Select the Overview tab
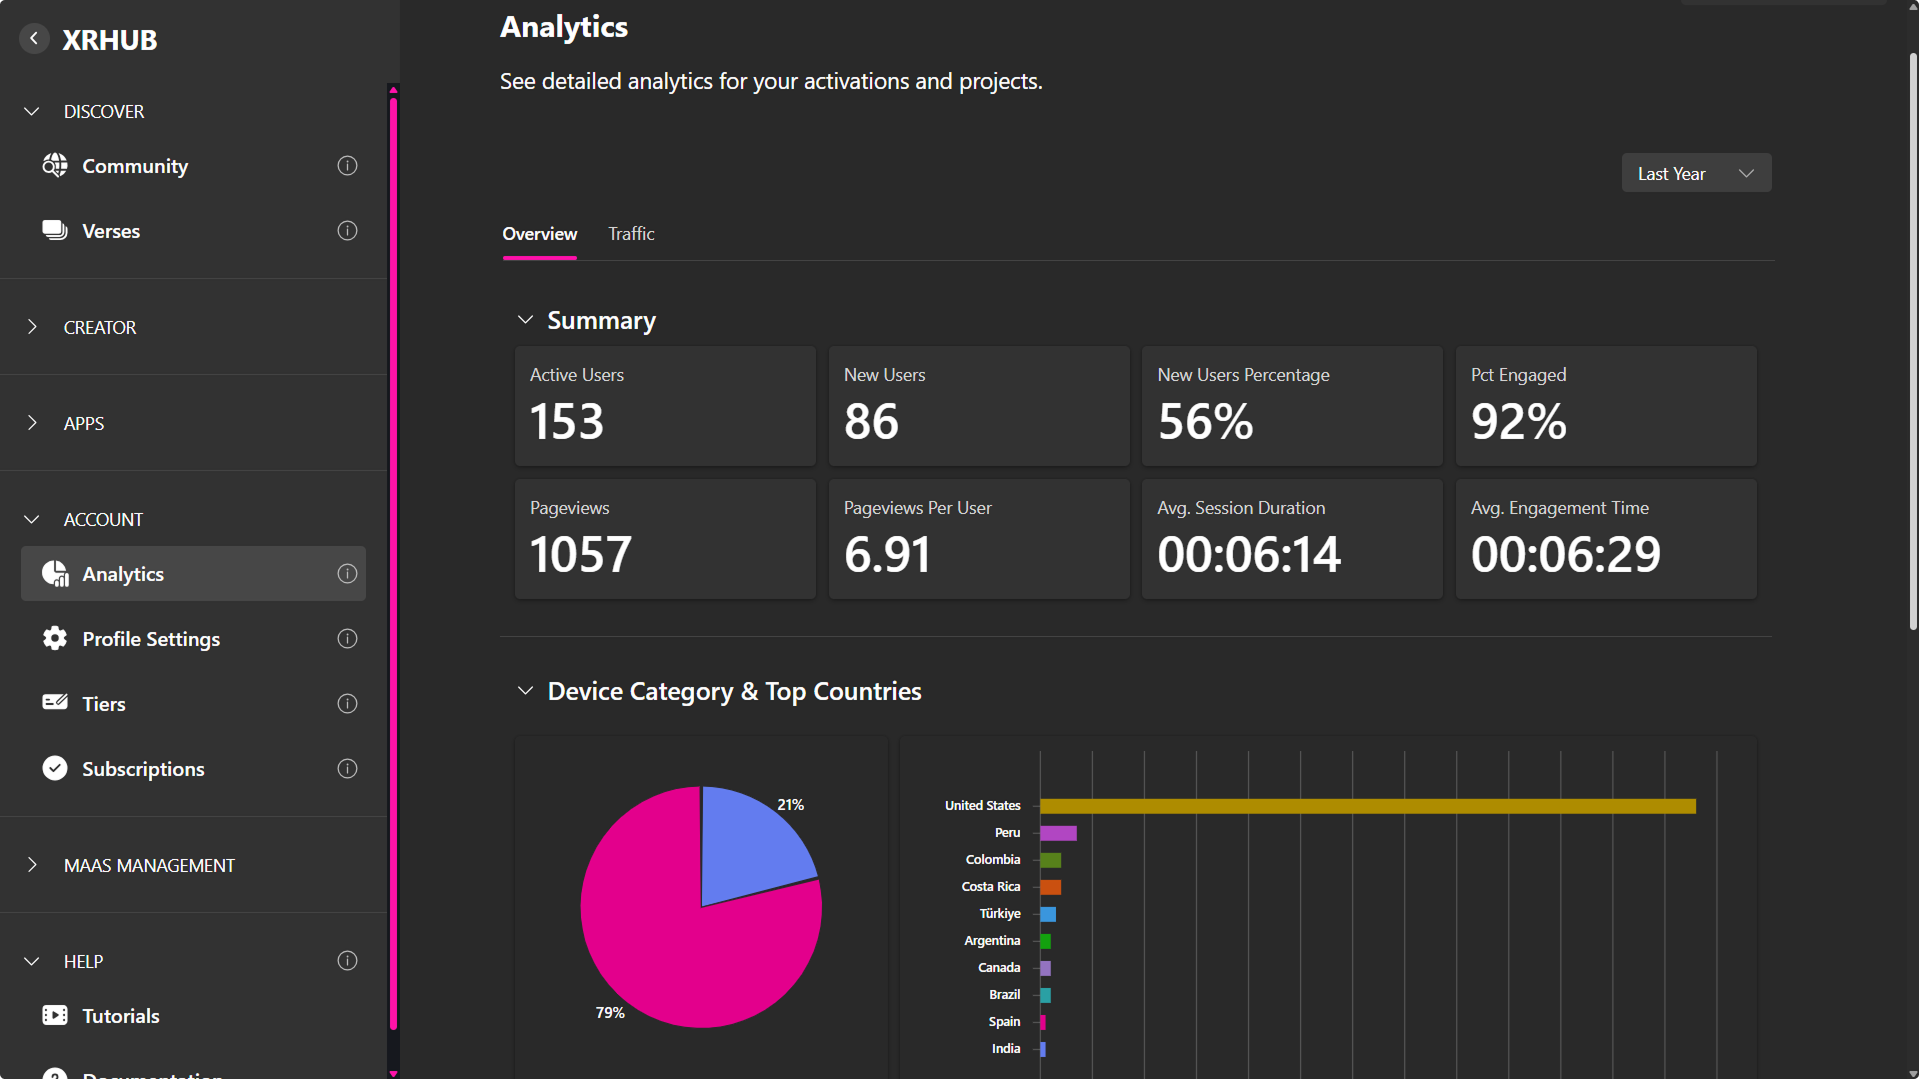Screen dimensions: 1919x1079 pos(539,234)
